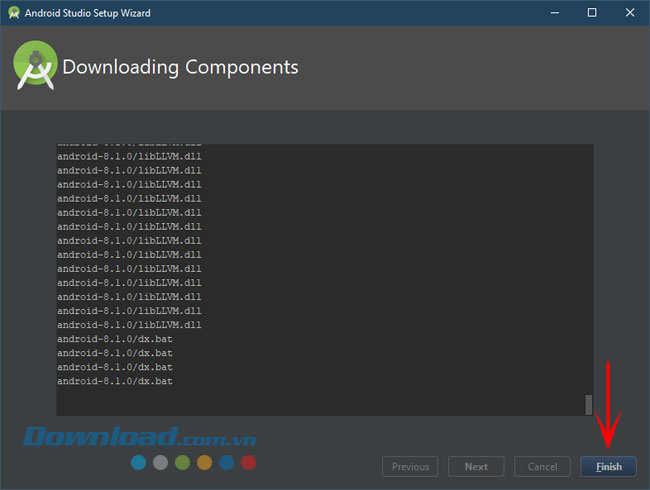This screenshot has width=650, height=490.
Task: Click the last 'android-8.1.0/dx.bat' log line
Action: (x=115, y=381)
